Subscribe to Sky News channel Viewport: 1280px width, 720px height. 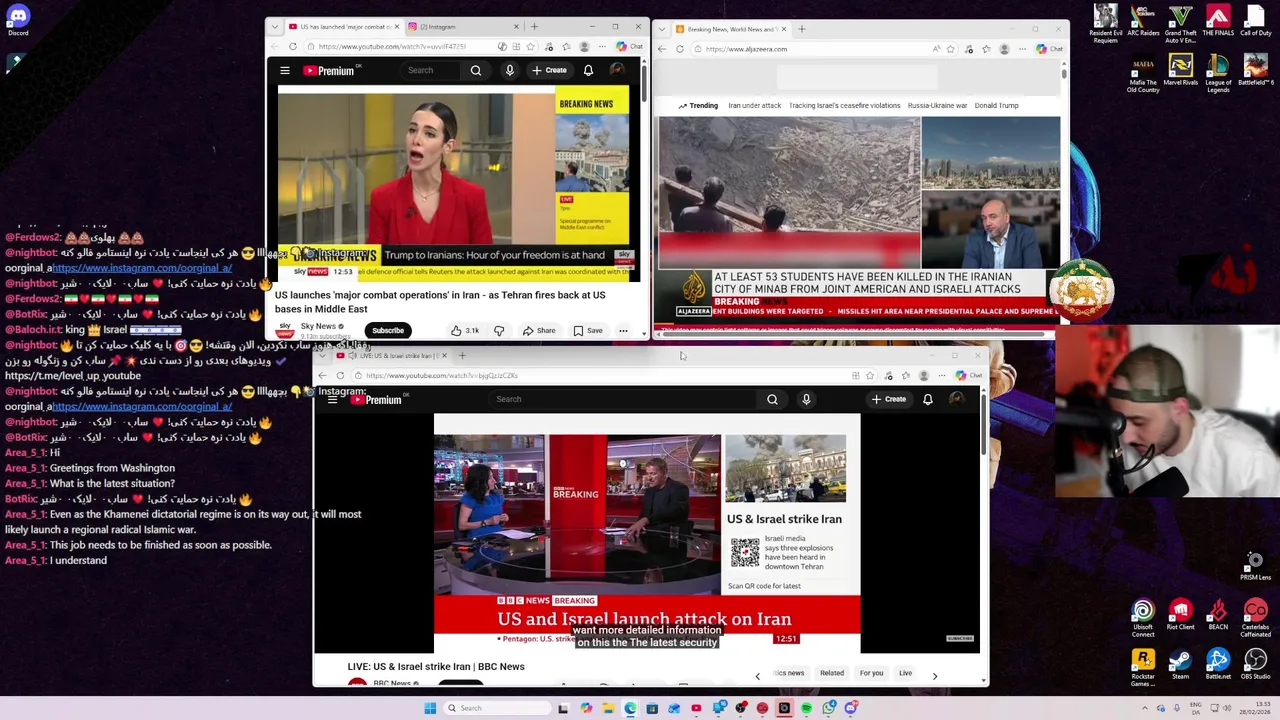(x=388, y=330)
